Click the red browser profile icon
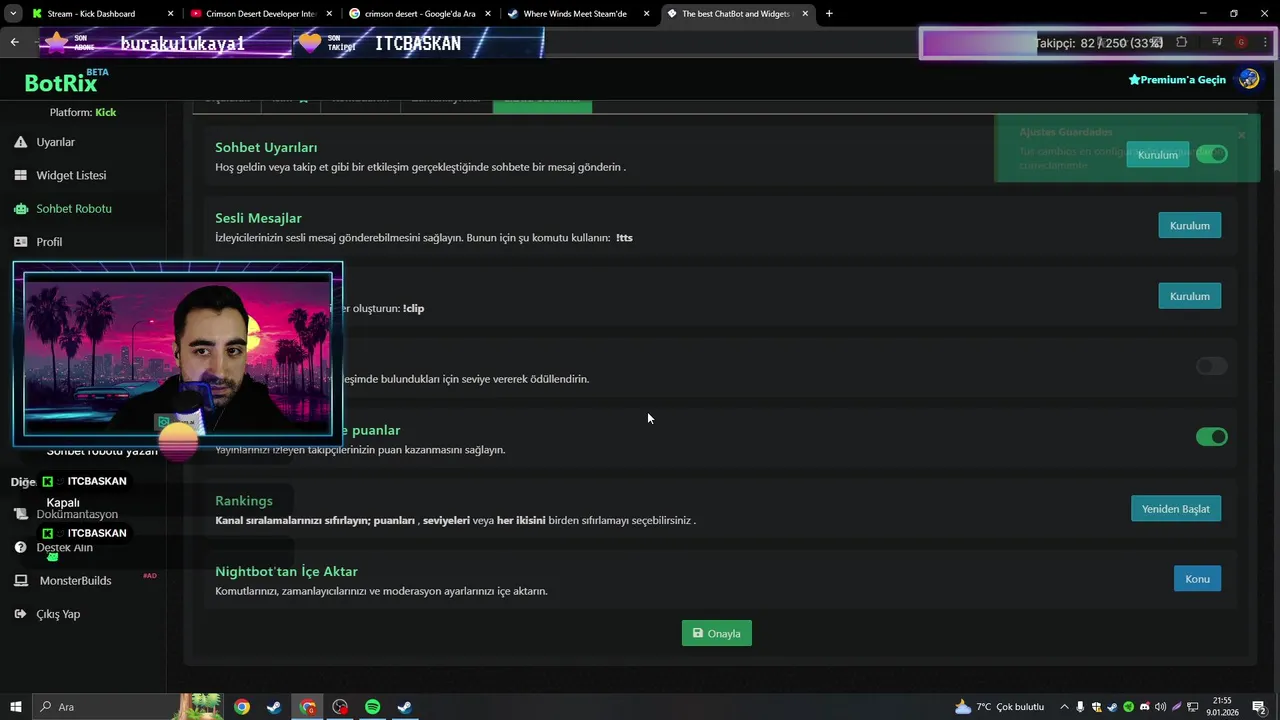Viewport: 1280px width, 720px height. (1241, 42)
